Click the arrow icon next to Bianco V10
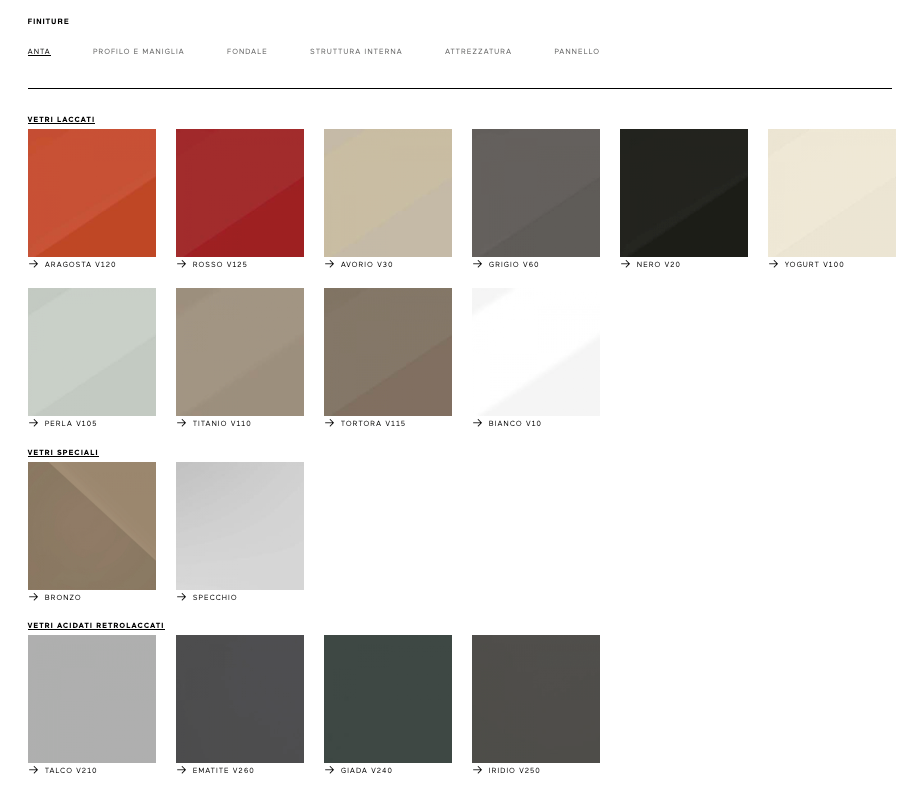 478,423
